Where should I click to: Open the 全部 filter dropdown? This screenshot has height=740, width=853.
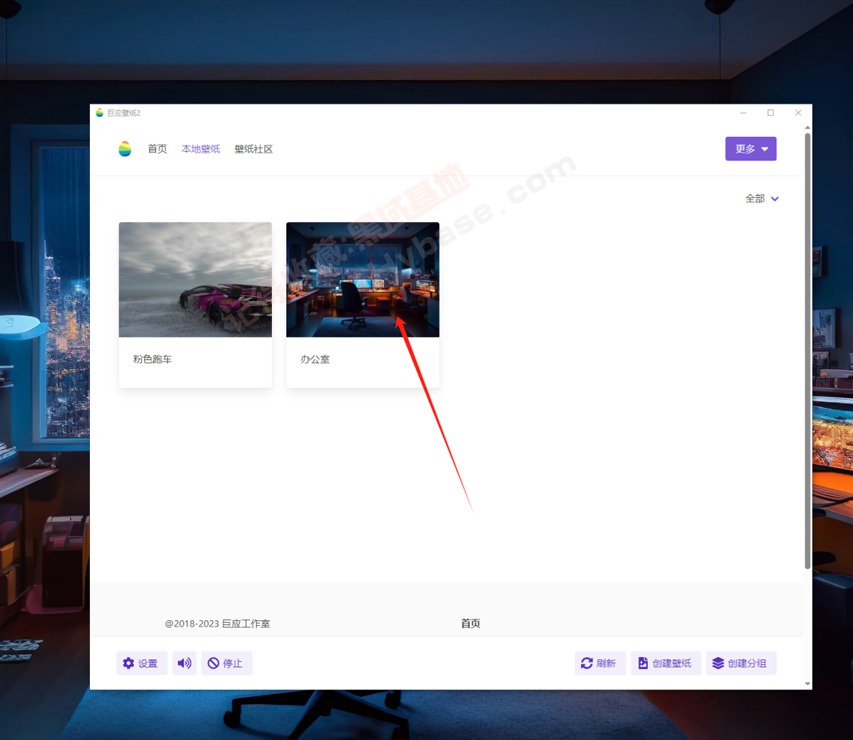click(x=762, y=199)
